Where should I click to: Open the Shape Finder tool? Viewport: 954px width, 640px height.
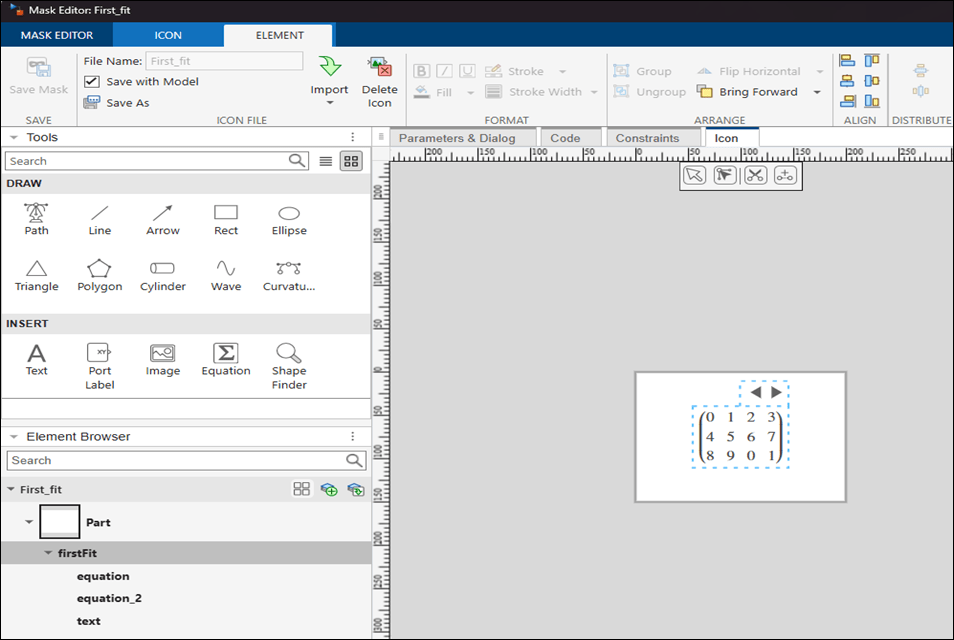289,365
